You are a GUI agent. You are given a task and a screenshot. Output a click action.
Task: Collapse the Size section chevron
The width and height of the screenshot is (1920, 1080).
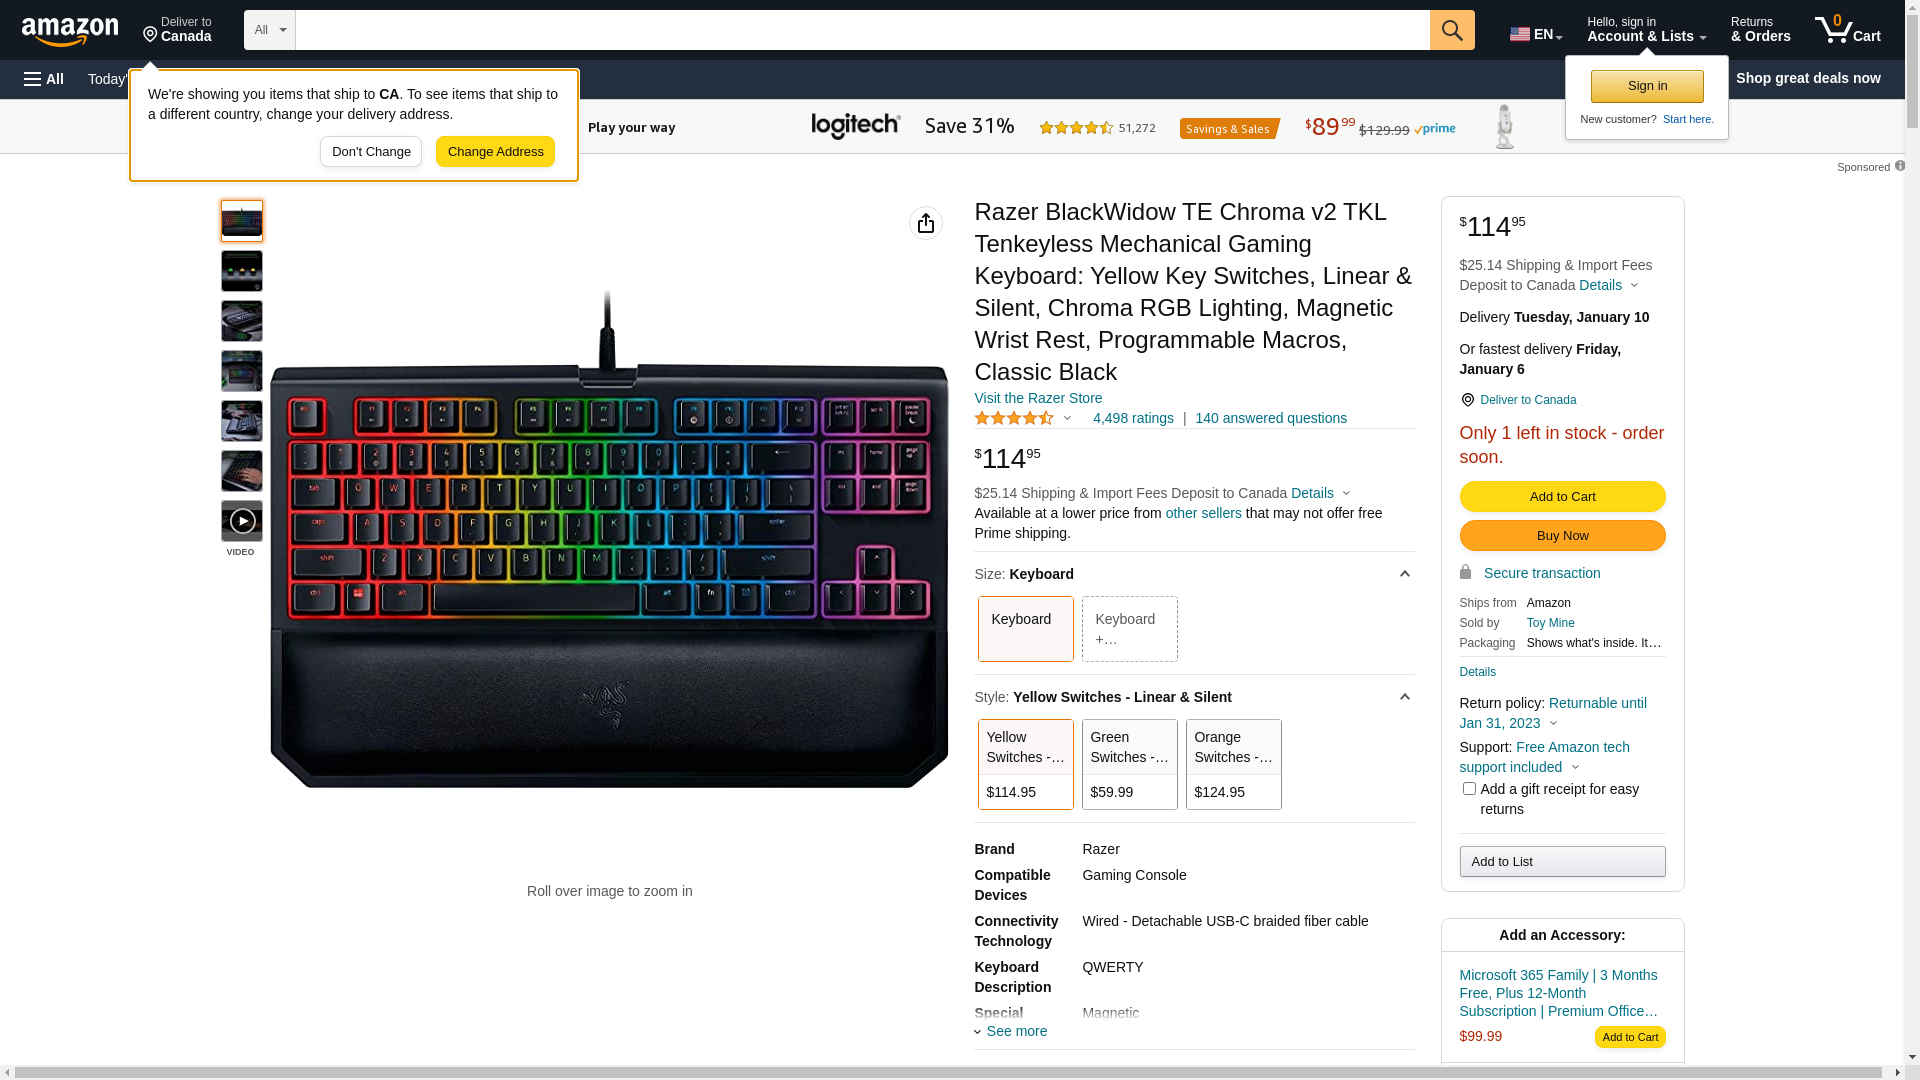click(x=1404, y=574)
